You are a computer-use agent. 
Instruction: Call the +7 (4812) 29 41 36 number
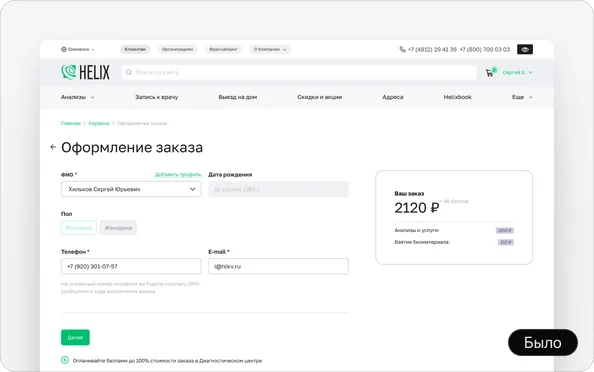(432, 49)
